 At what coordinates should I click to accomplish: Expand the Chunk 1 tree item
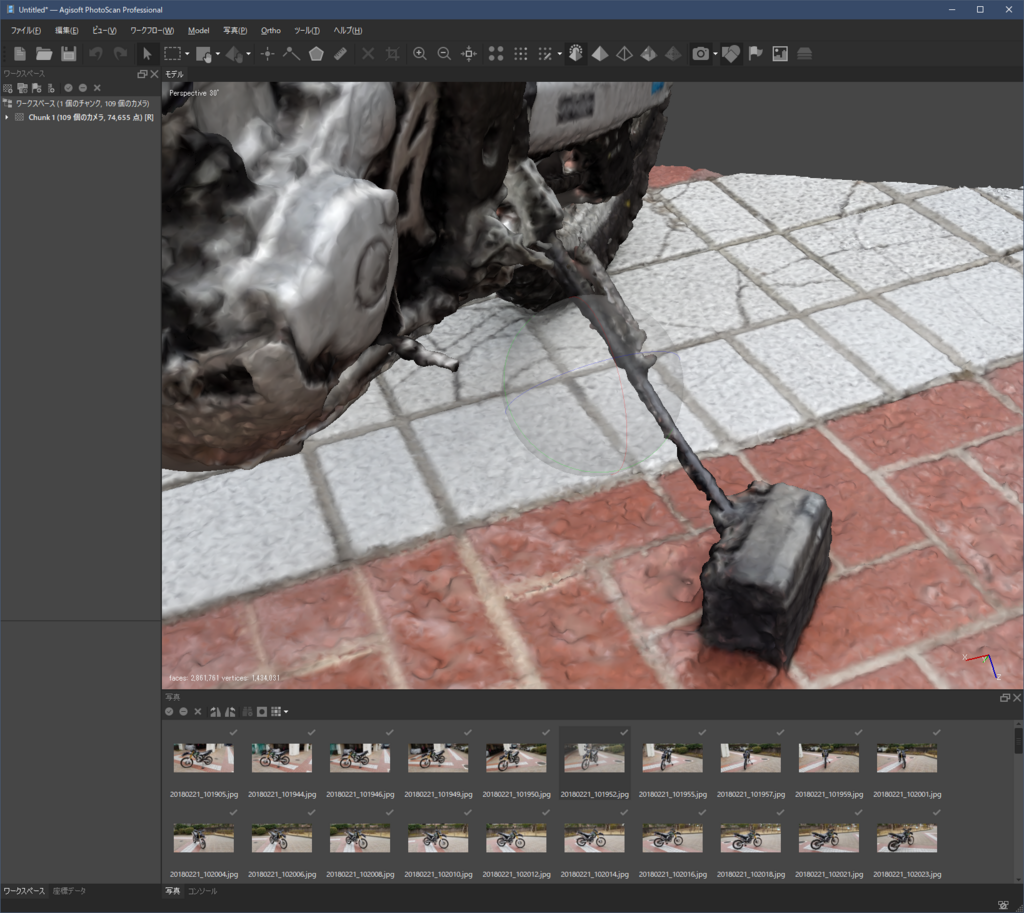(x=7, y=118)
